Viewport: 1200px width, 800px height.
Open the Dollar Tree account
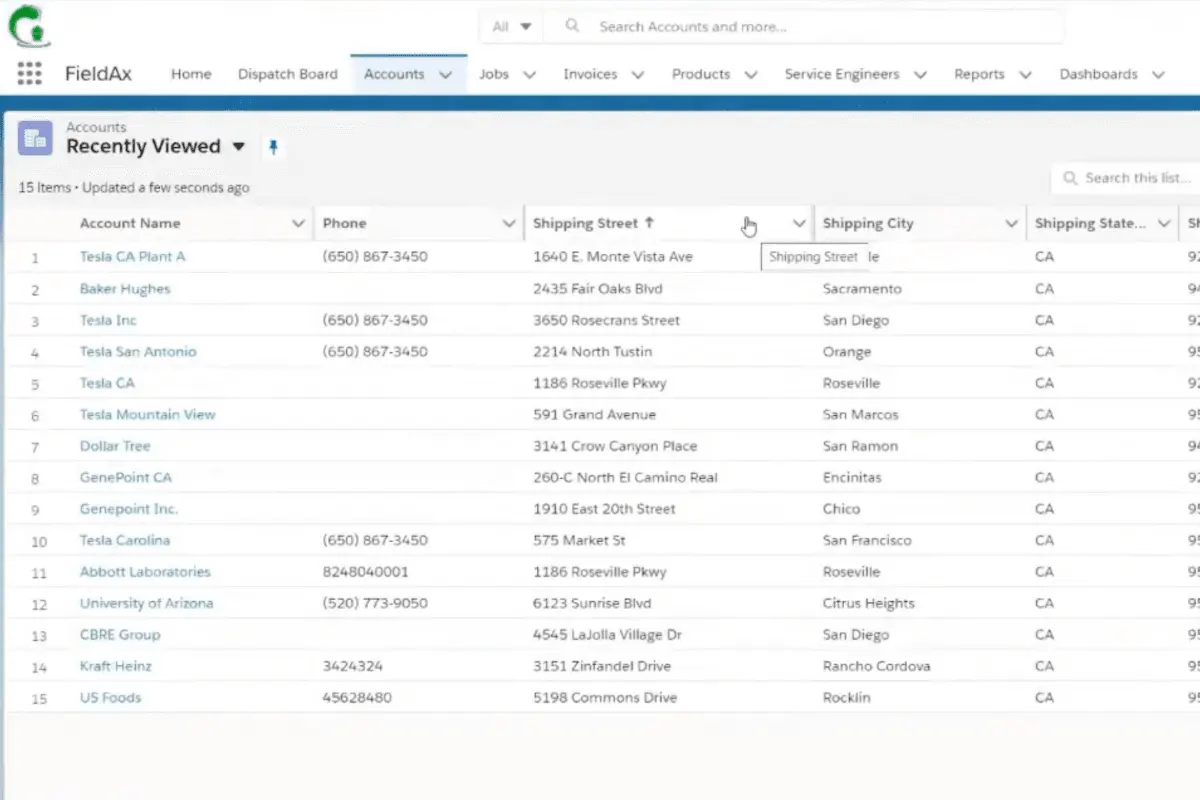pyautogui.click(x=115, y=446)
